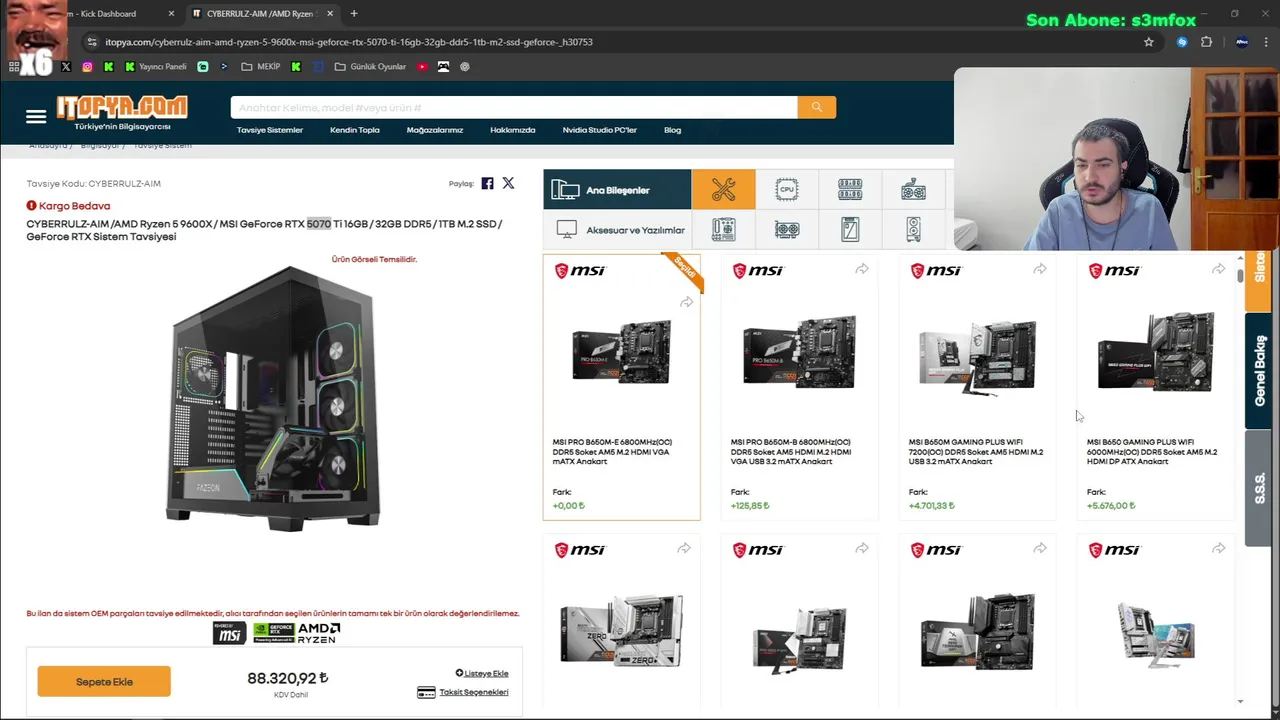This screenshot has height=720, width=1280.
Task: Select the Aksesuar ve Yazılımlar tab
Action: coord(617,230)
